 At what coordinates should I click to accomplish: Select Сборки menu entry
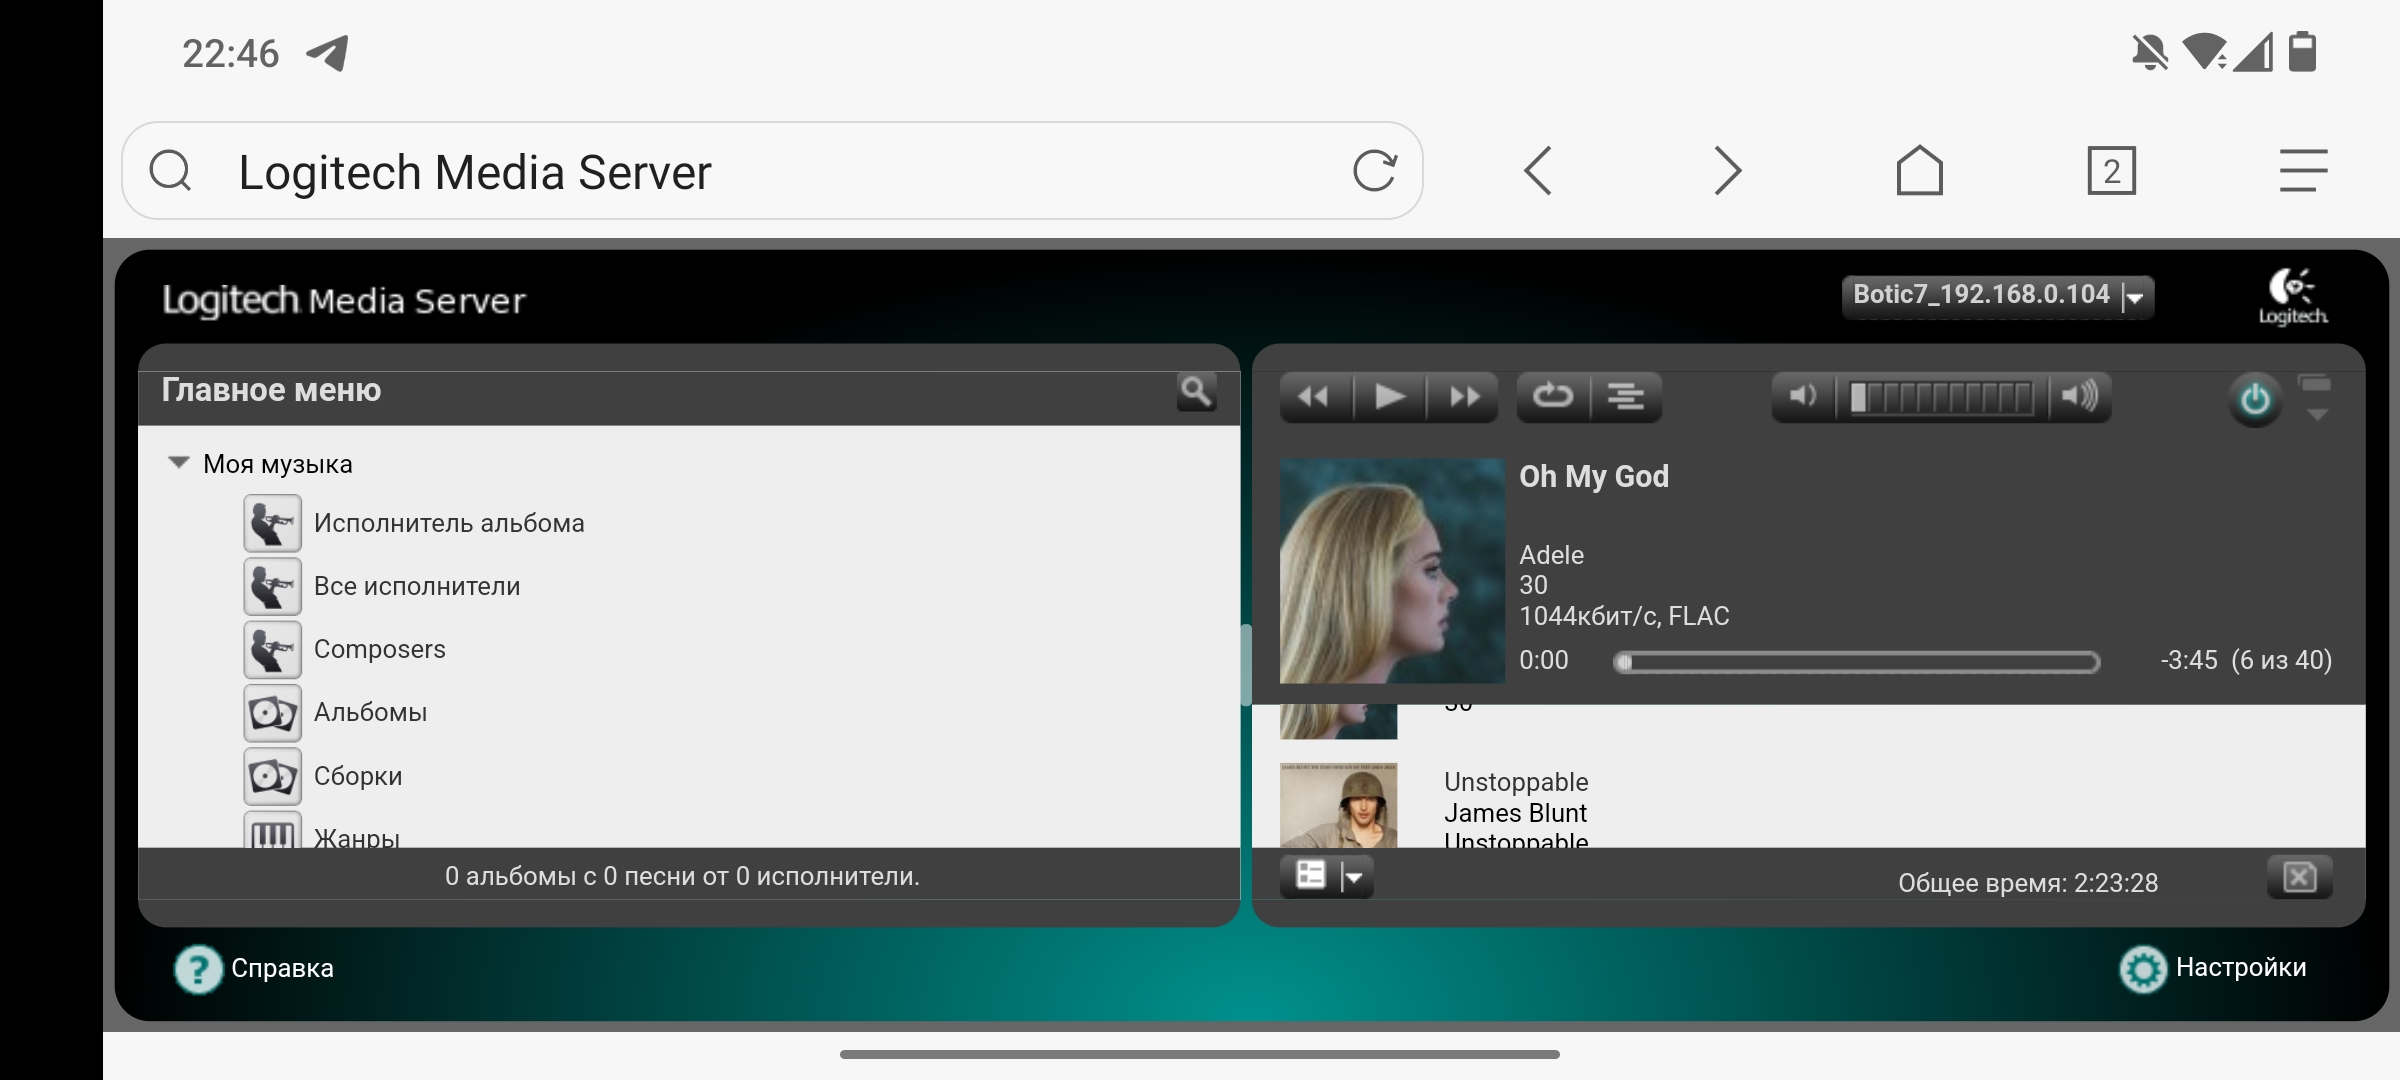(358, 776)
